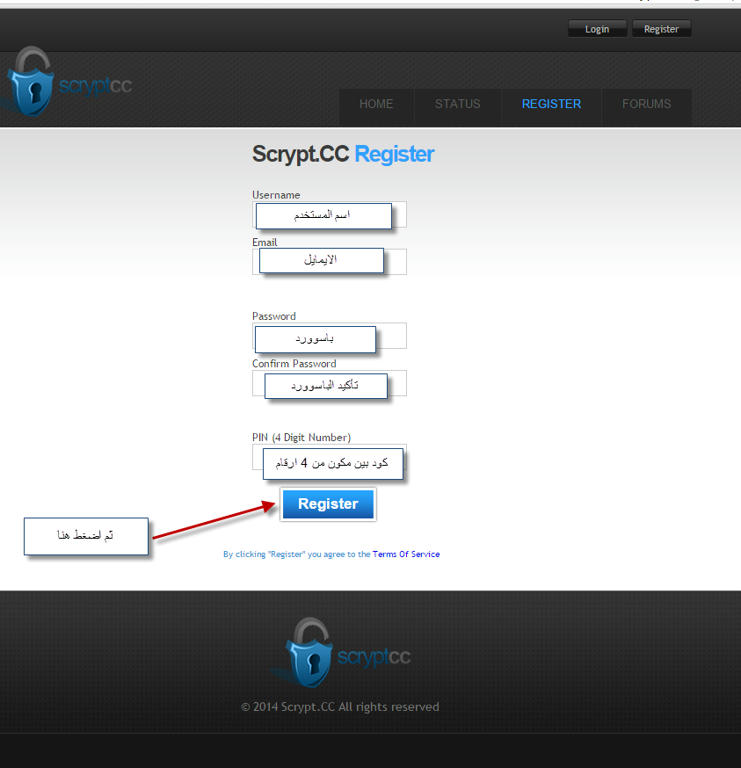741x768 pixels.
Task: Switch to the STATUS navigation tab
Action: [x=457, y=104]
